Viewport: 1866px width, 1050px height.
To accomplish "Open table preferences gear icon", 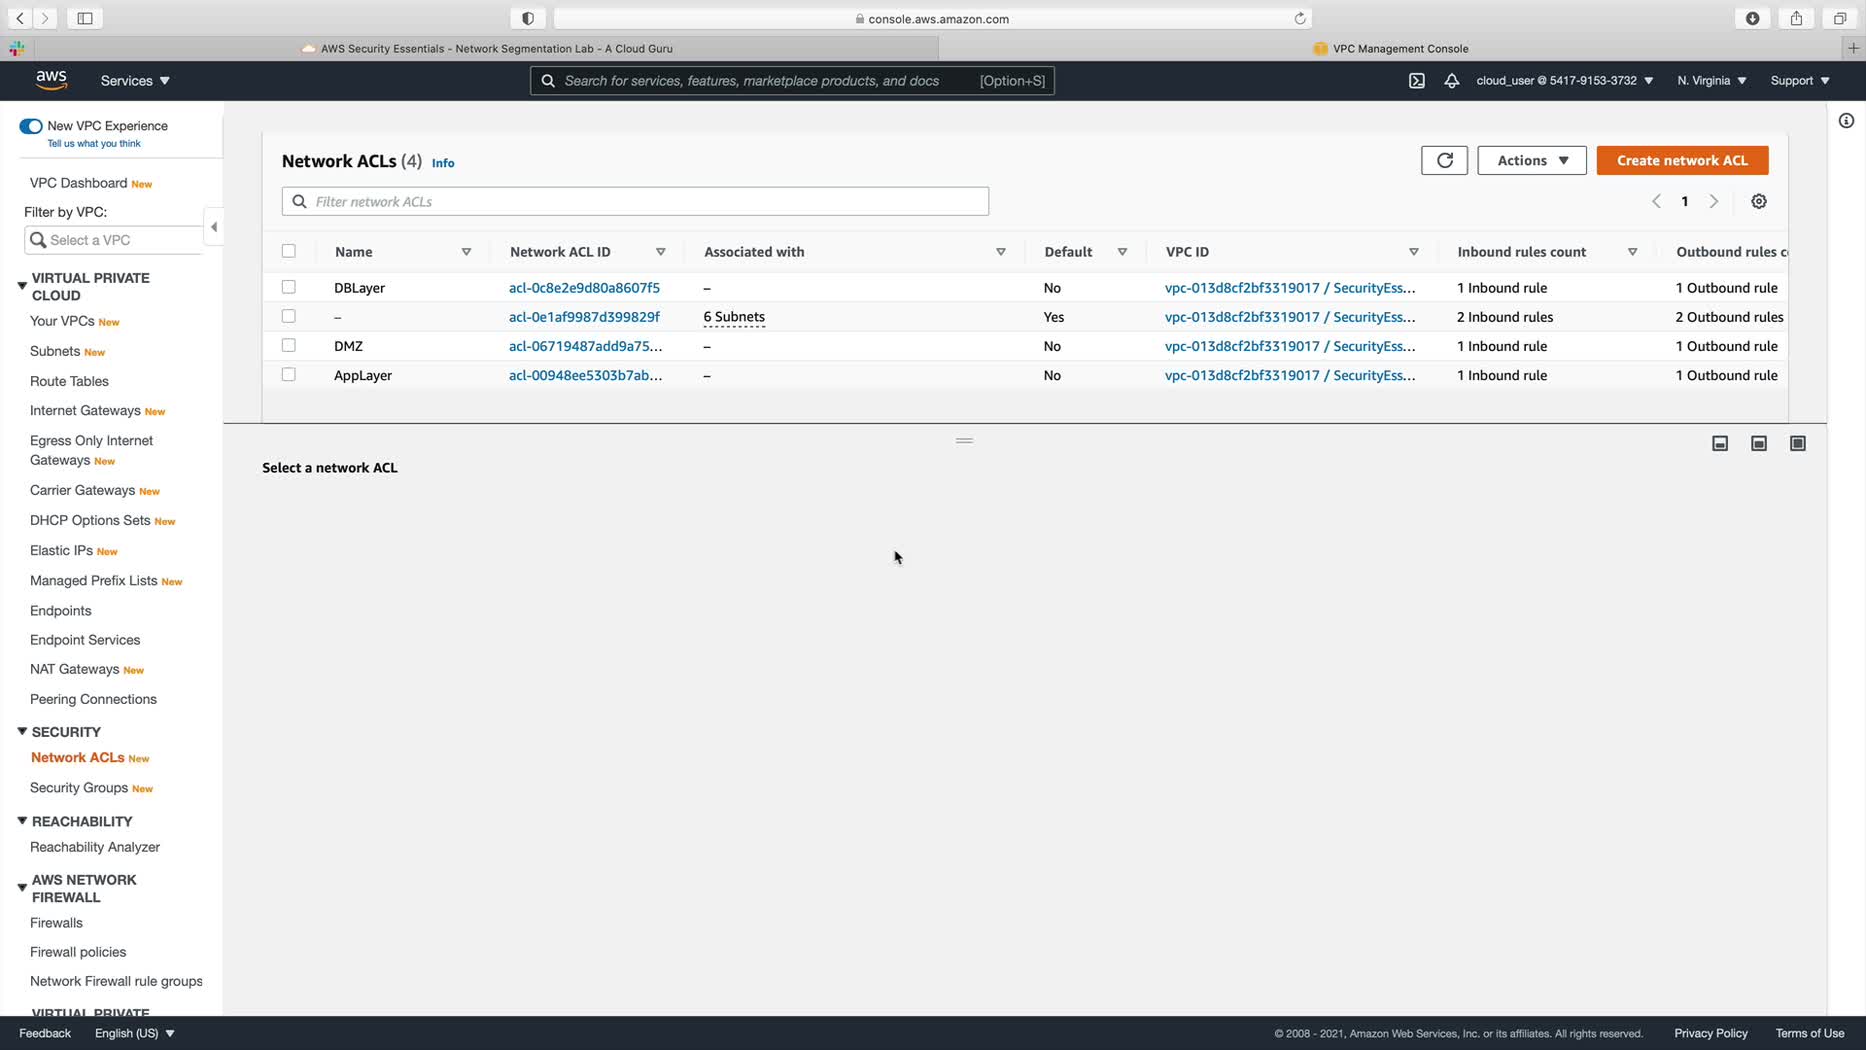I will (1759, 202).
